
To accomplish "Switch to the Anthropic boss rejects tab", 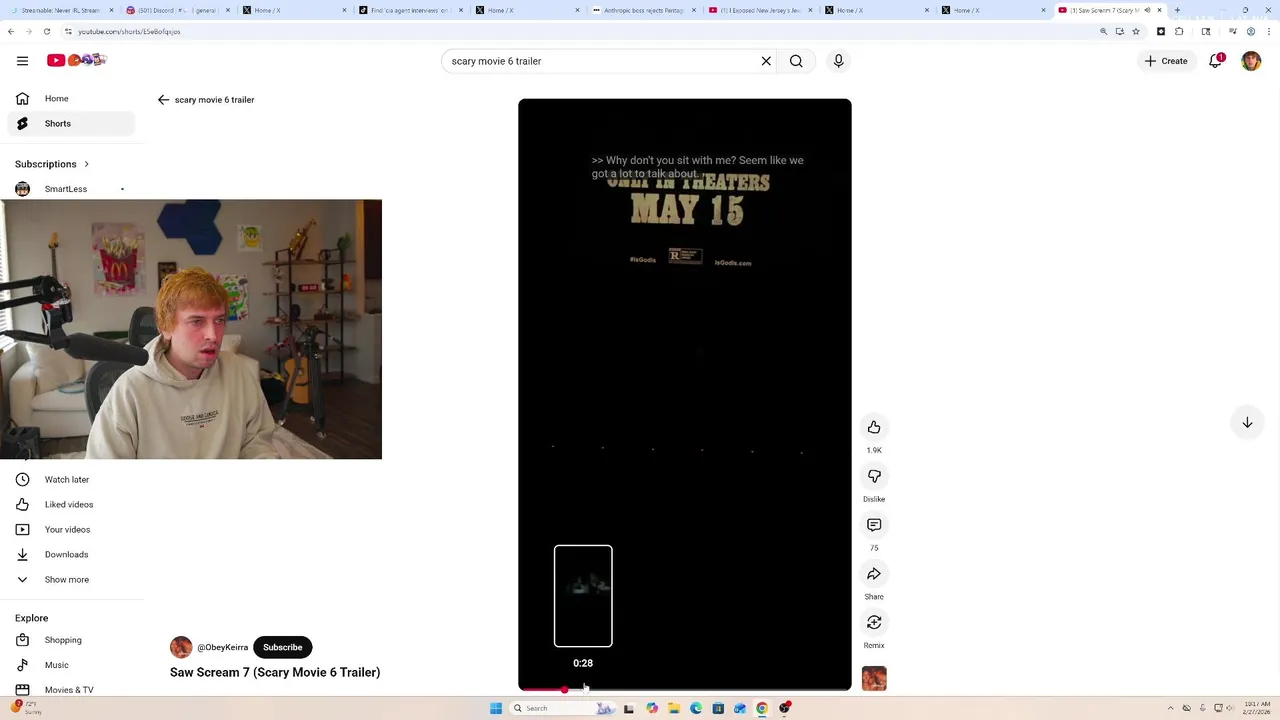I will 643,10.
